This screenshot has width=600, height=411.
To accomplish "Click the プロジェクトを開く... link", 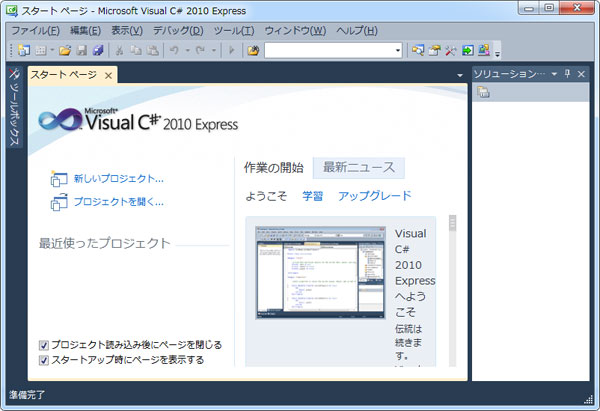I will 119,202.
